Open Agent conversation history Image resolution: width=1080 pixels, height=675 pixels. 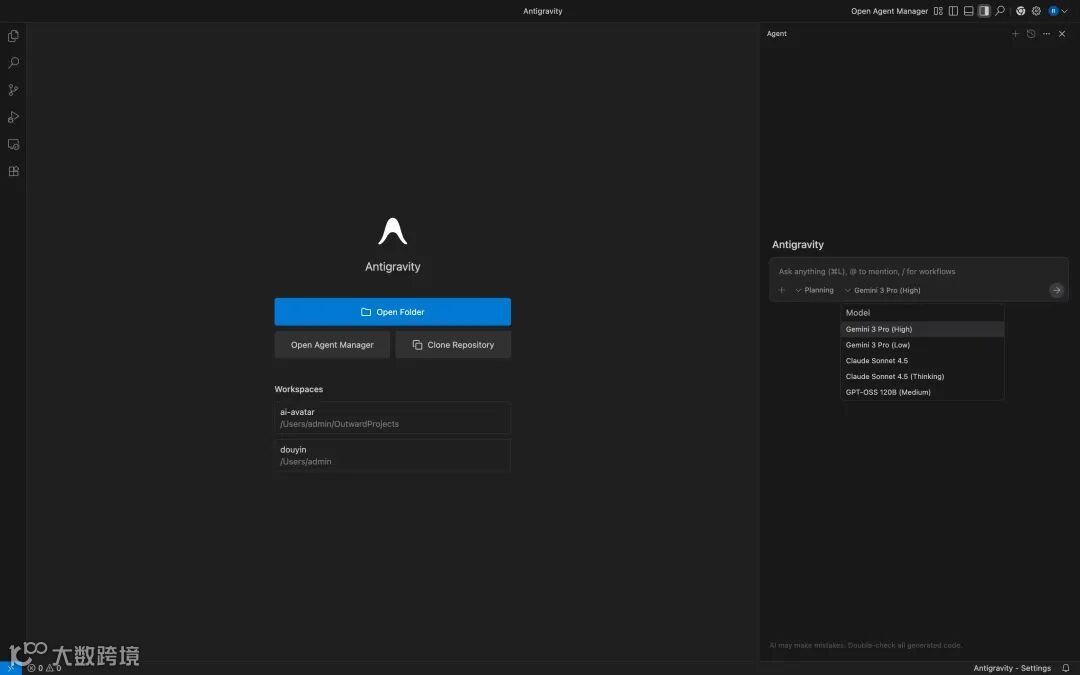coord(1031,34)
